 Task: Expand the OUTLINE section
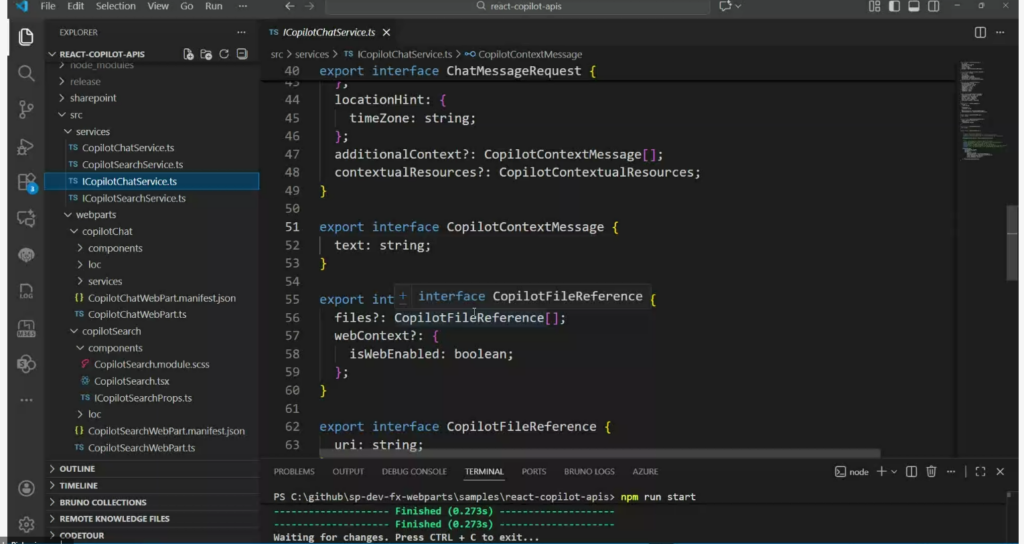[77, 469]
